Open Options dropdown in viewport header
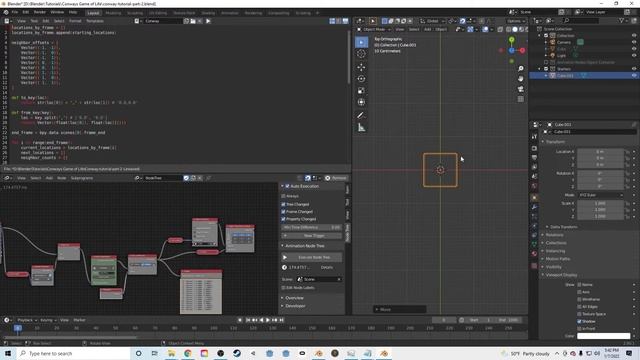The height and width of the screenshot is (360, 640). [x=516, y=21]
